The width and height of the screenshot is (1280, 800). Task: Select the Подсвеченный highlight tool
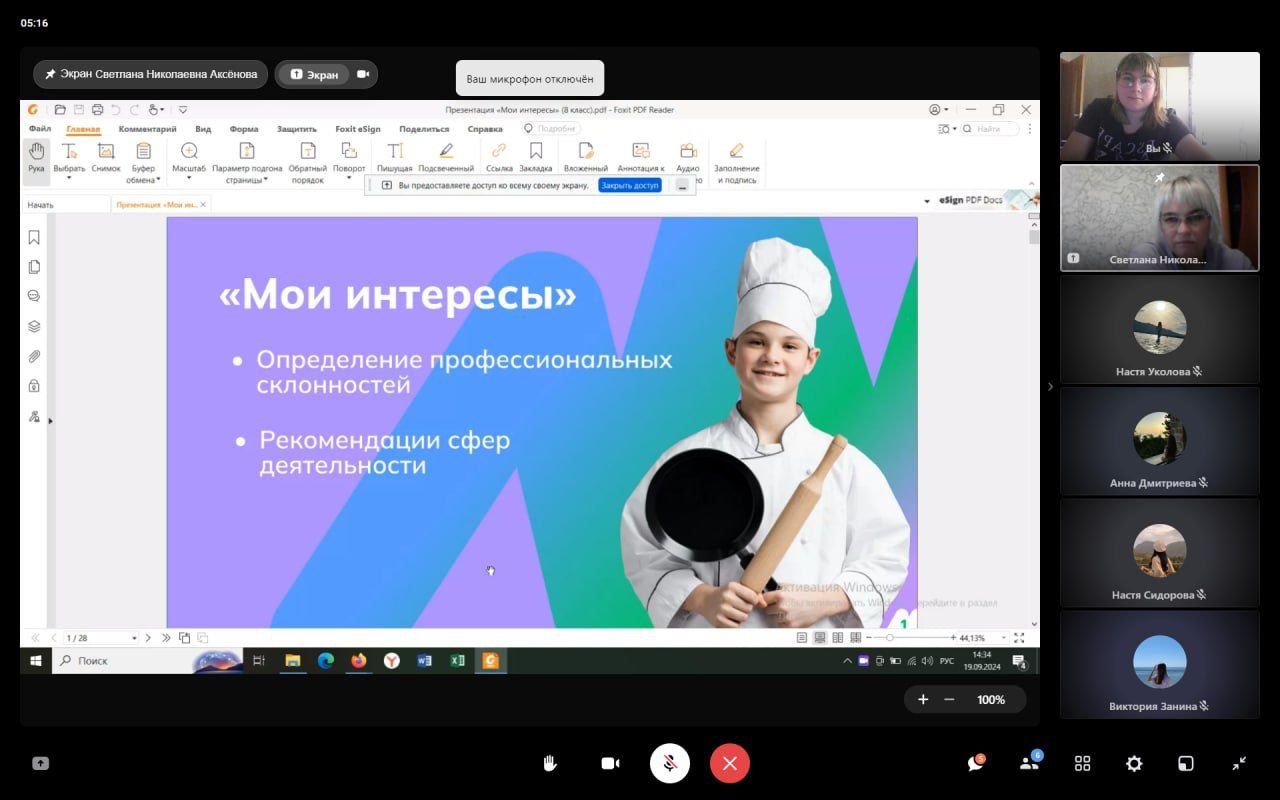click(x=446, y=158)
